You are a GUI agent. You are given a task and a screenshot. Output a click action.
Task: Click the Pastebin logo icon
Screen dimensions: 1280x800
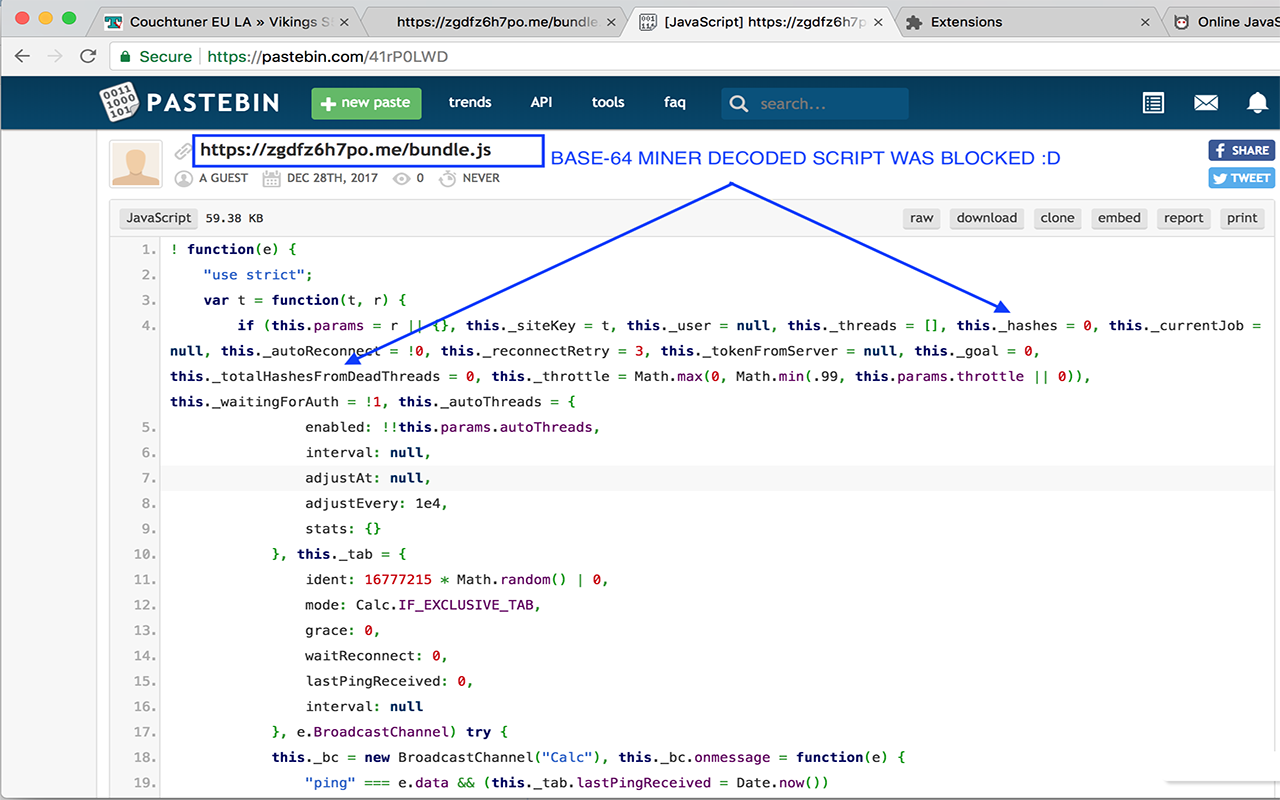point(120,102)
